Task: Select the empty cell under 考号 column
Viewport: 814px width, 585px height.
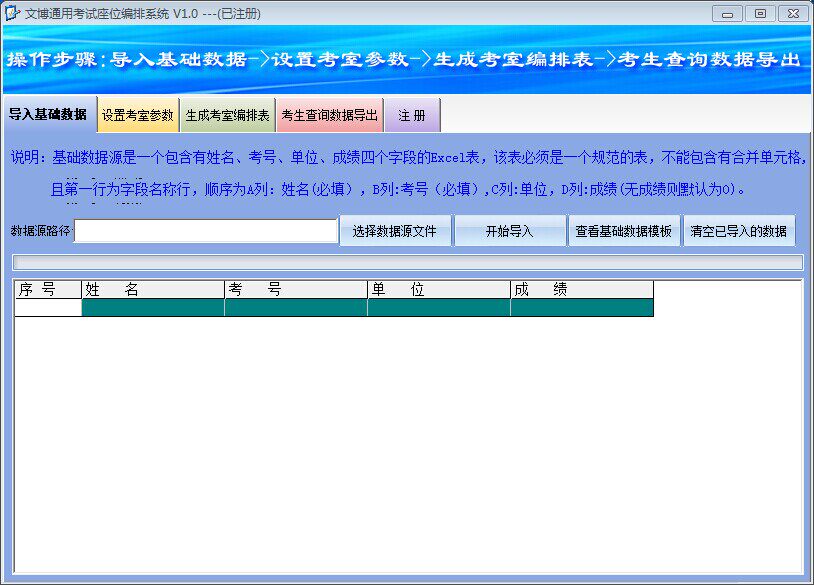Action: [x=296, y=307]
